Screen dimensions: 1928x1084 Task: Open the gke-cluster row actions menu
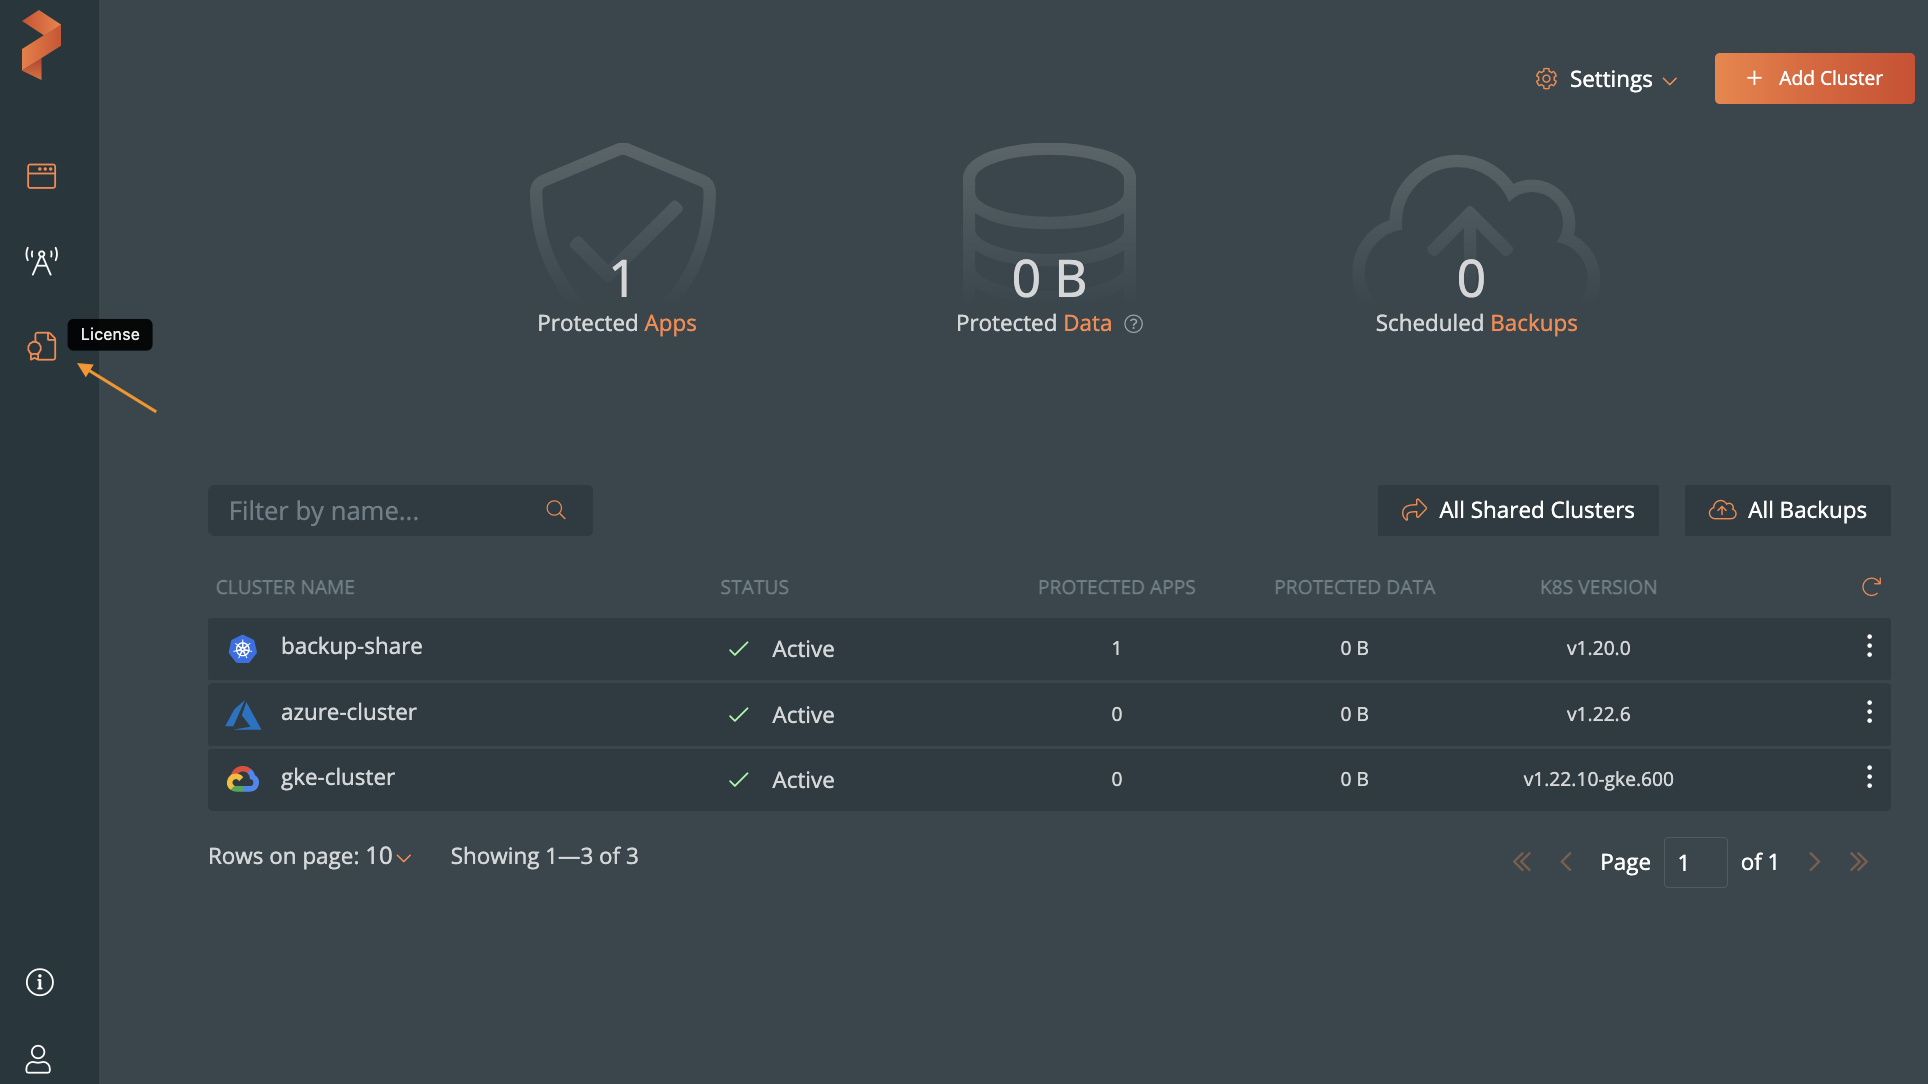pos(1868,777)
